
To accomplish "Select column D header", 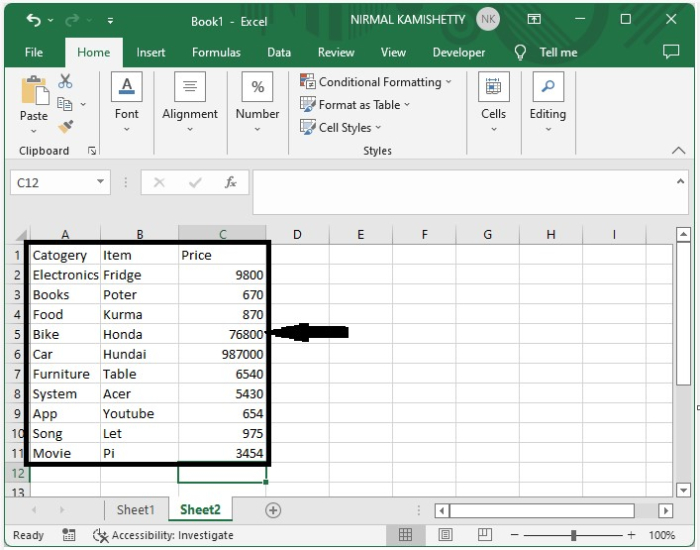I will (297, 235).
